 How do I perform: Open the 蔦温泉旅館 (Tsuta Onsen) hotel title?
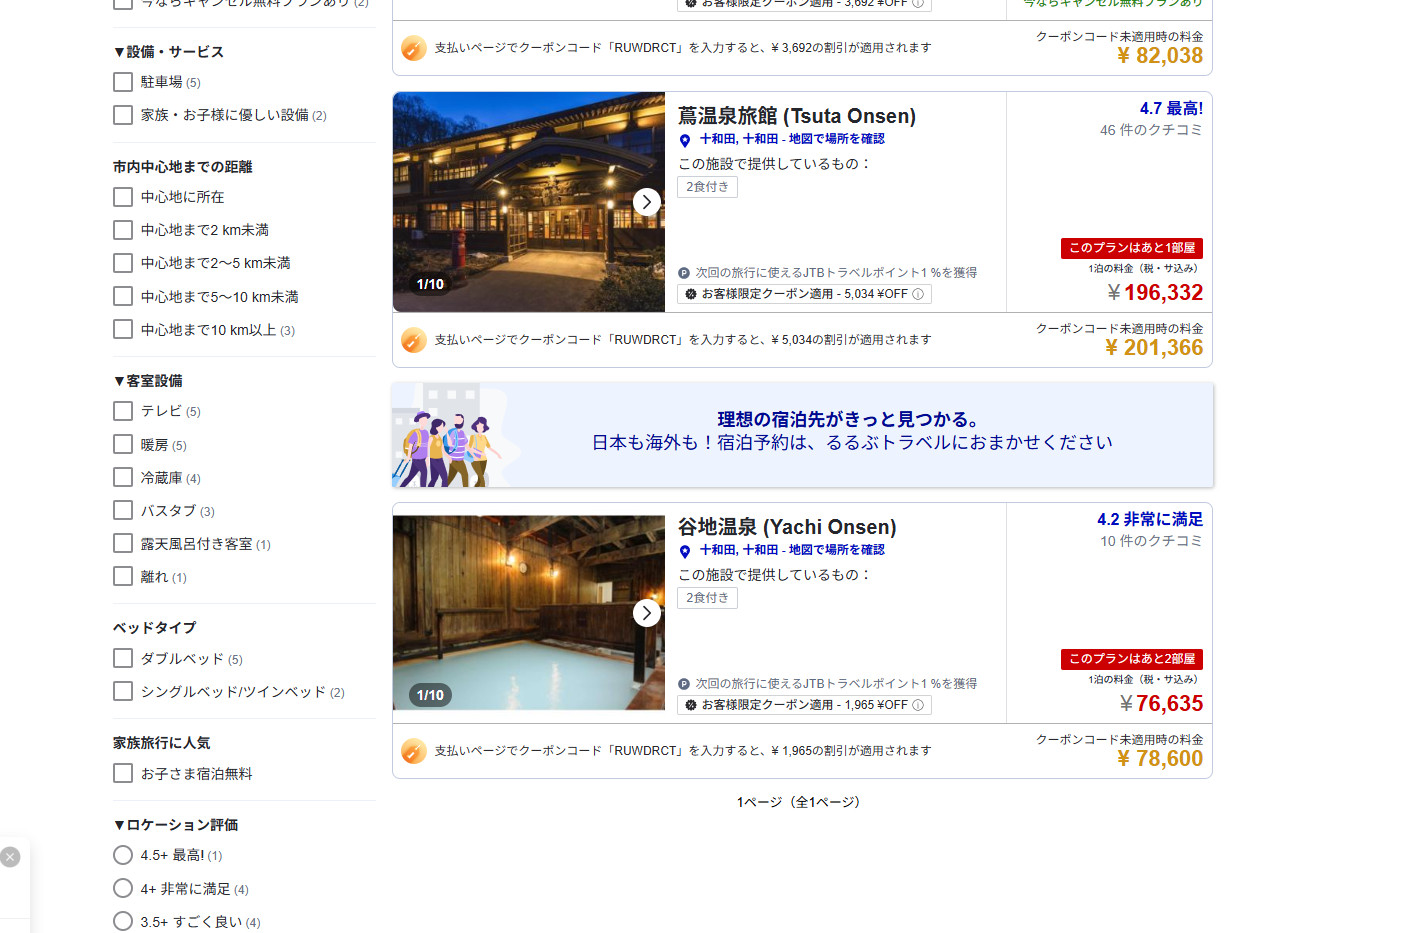click(x=796, y=116)
